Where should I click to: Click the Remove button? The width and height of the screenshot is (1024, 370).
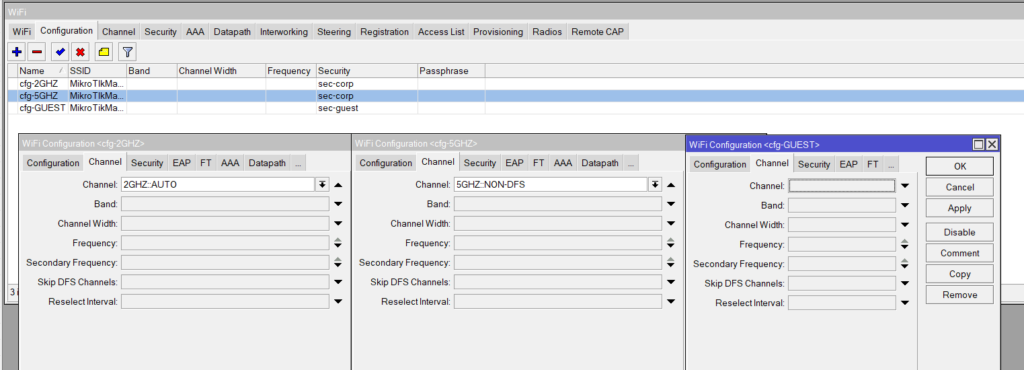959,295
